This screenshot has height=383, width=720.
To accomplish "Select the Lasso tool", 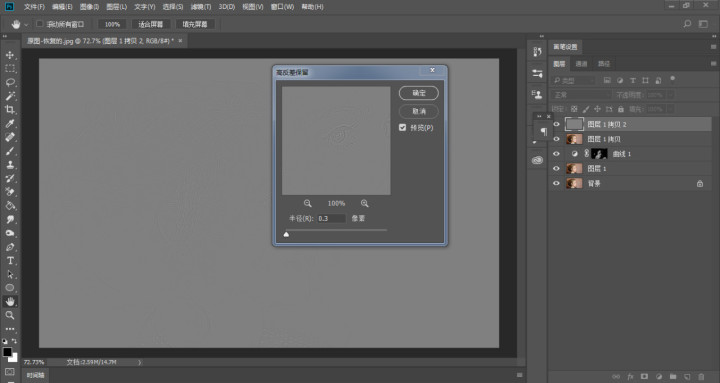I will click(x=10, y=83).
